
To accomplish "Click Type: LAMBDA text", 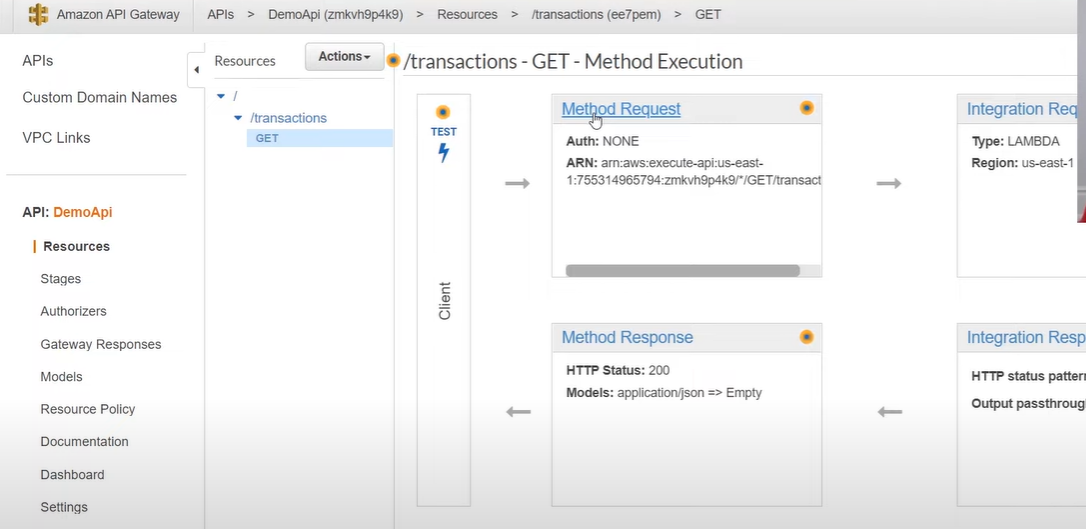I will (x=1015, y=142).
